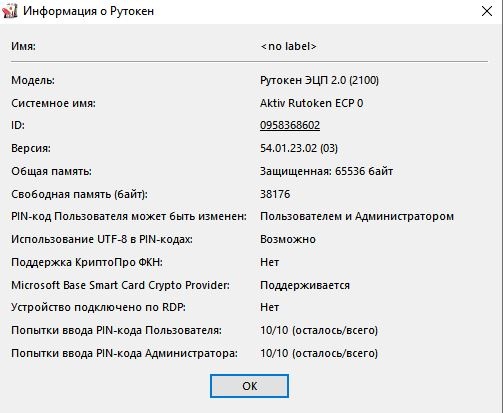The image size is (503, 413).
Task: Click the OK button
Action: click(249, 386)
